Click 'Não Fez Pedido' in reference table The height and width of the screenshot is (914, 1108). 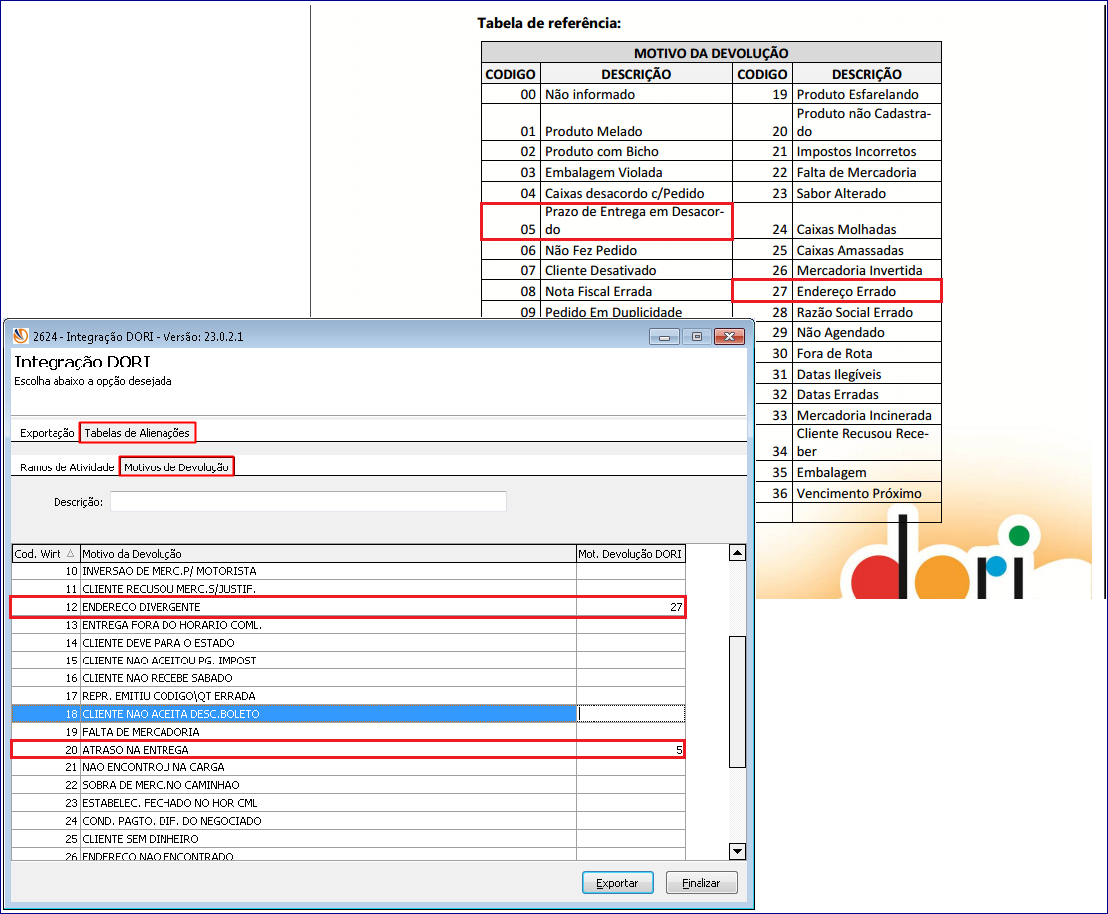591,250
